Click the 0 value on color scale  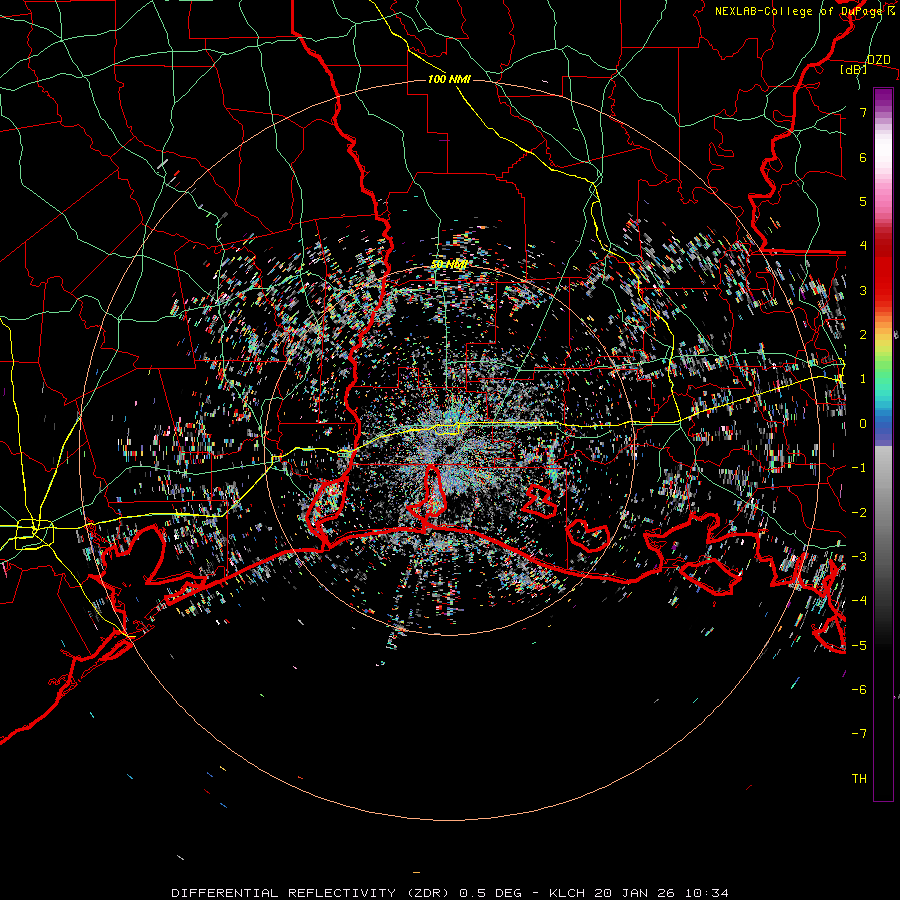[863, 424]
